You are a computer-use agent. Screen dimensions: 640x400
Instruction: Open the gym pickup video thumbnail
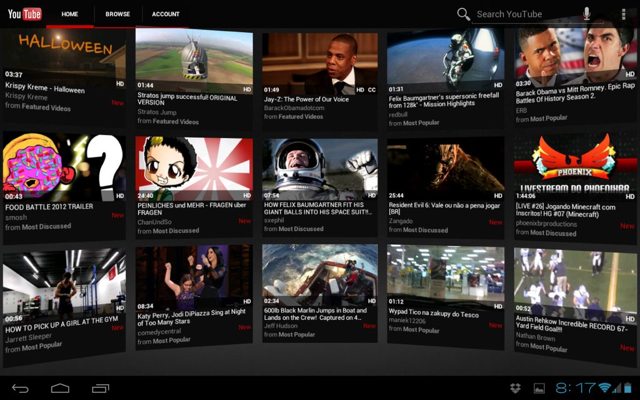[x=64, y=284]
